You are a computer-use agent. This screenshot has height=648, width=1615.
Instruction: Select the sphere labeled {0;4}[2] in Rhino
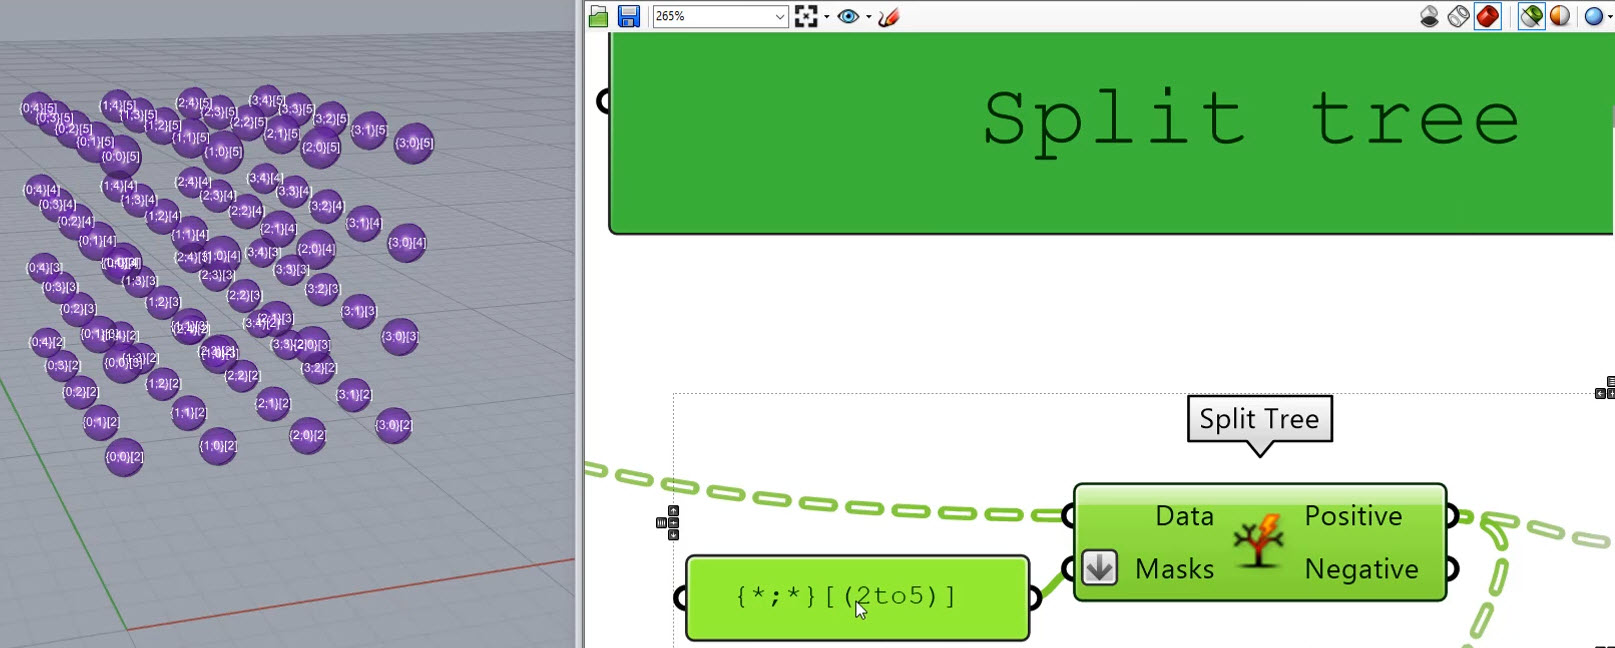46,343
